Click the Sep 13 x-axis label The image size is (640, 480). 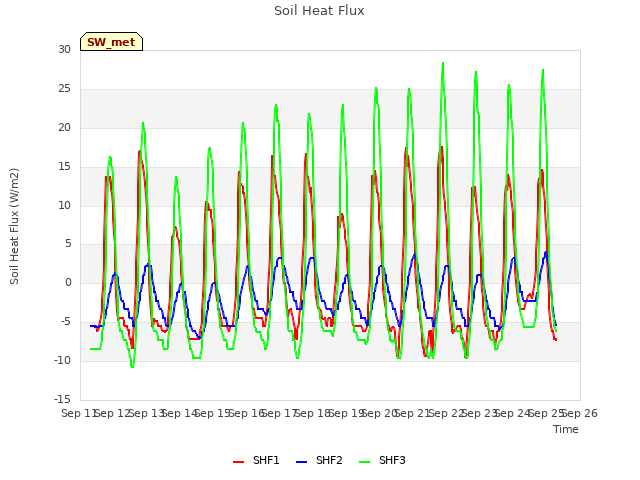(147, 413)
